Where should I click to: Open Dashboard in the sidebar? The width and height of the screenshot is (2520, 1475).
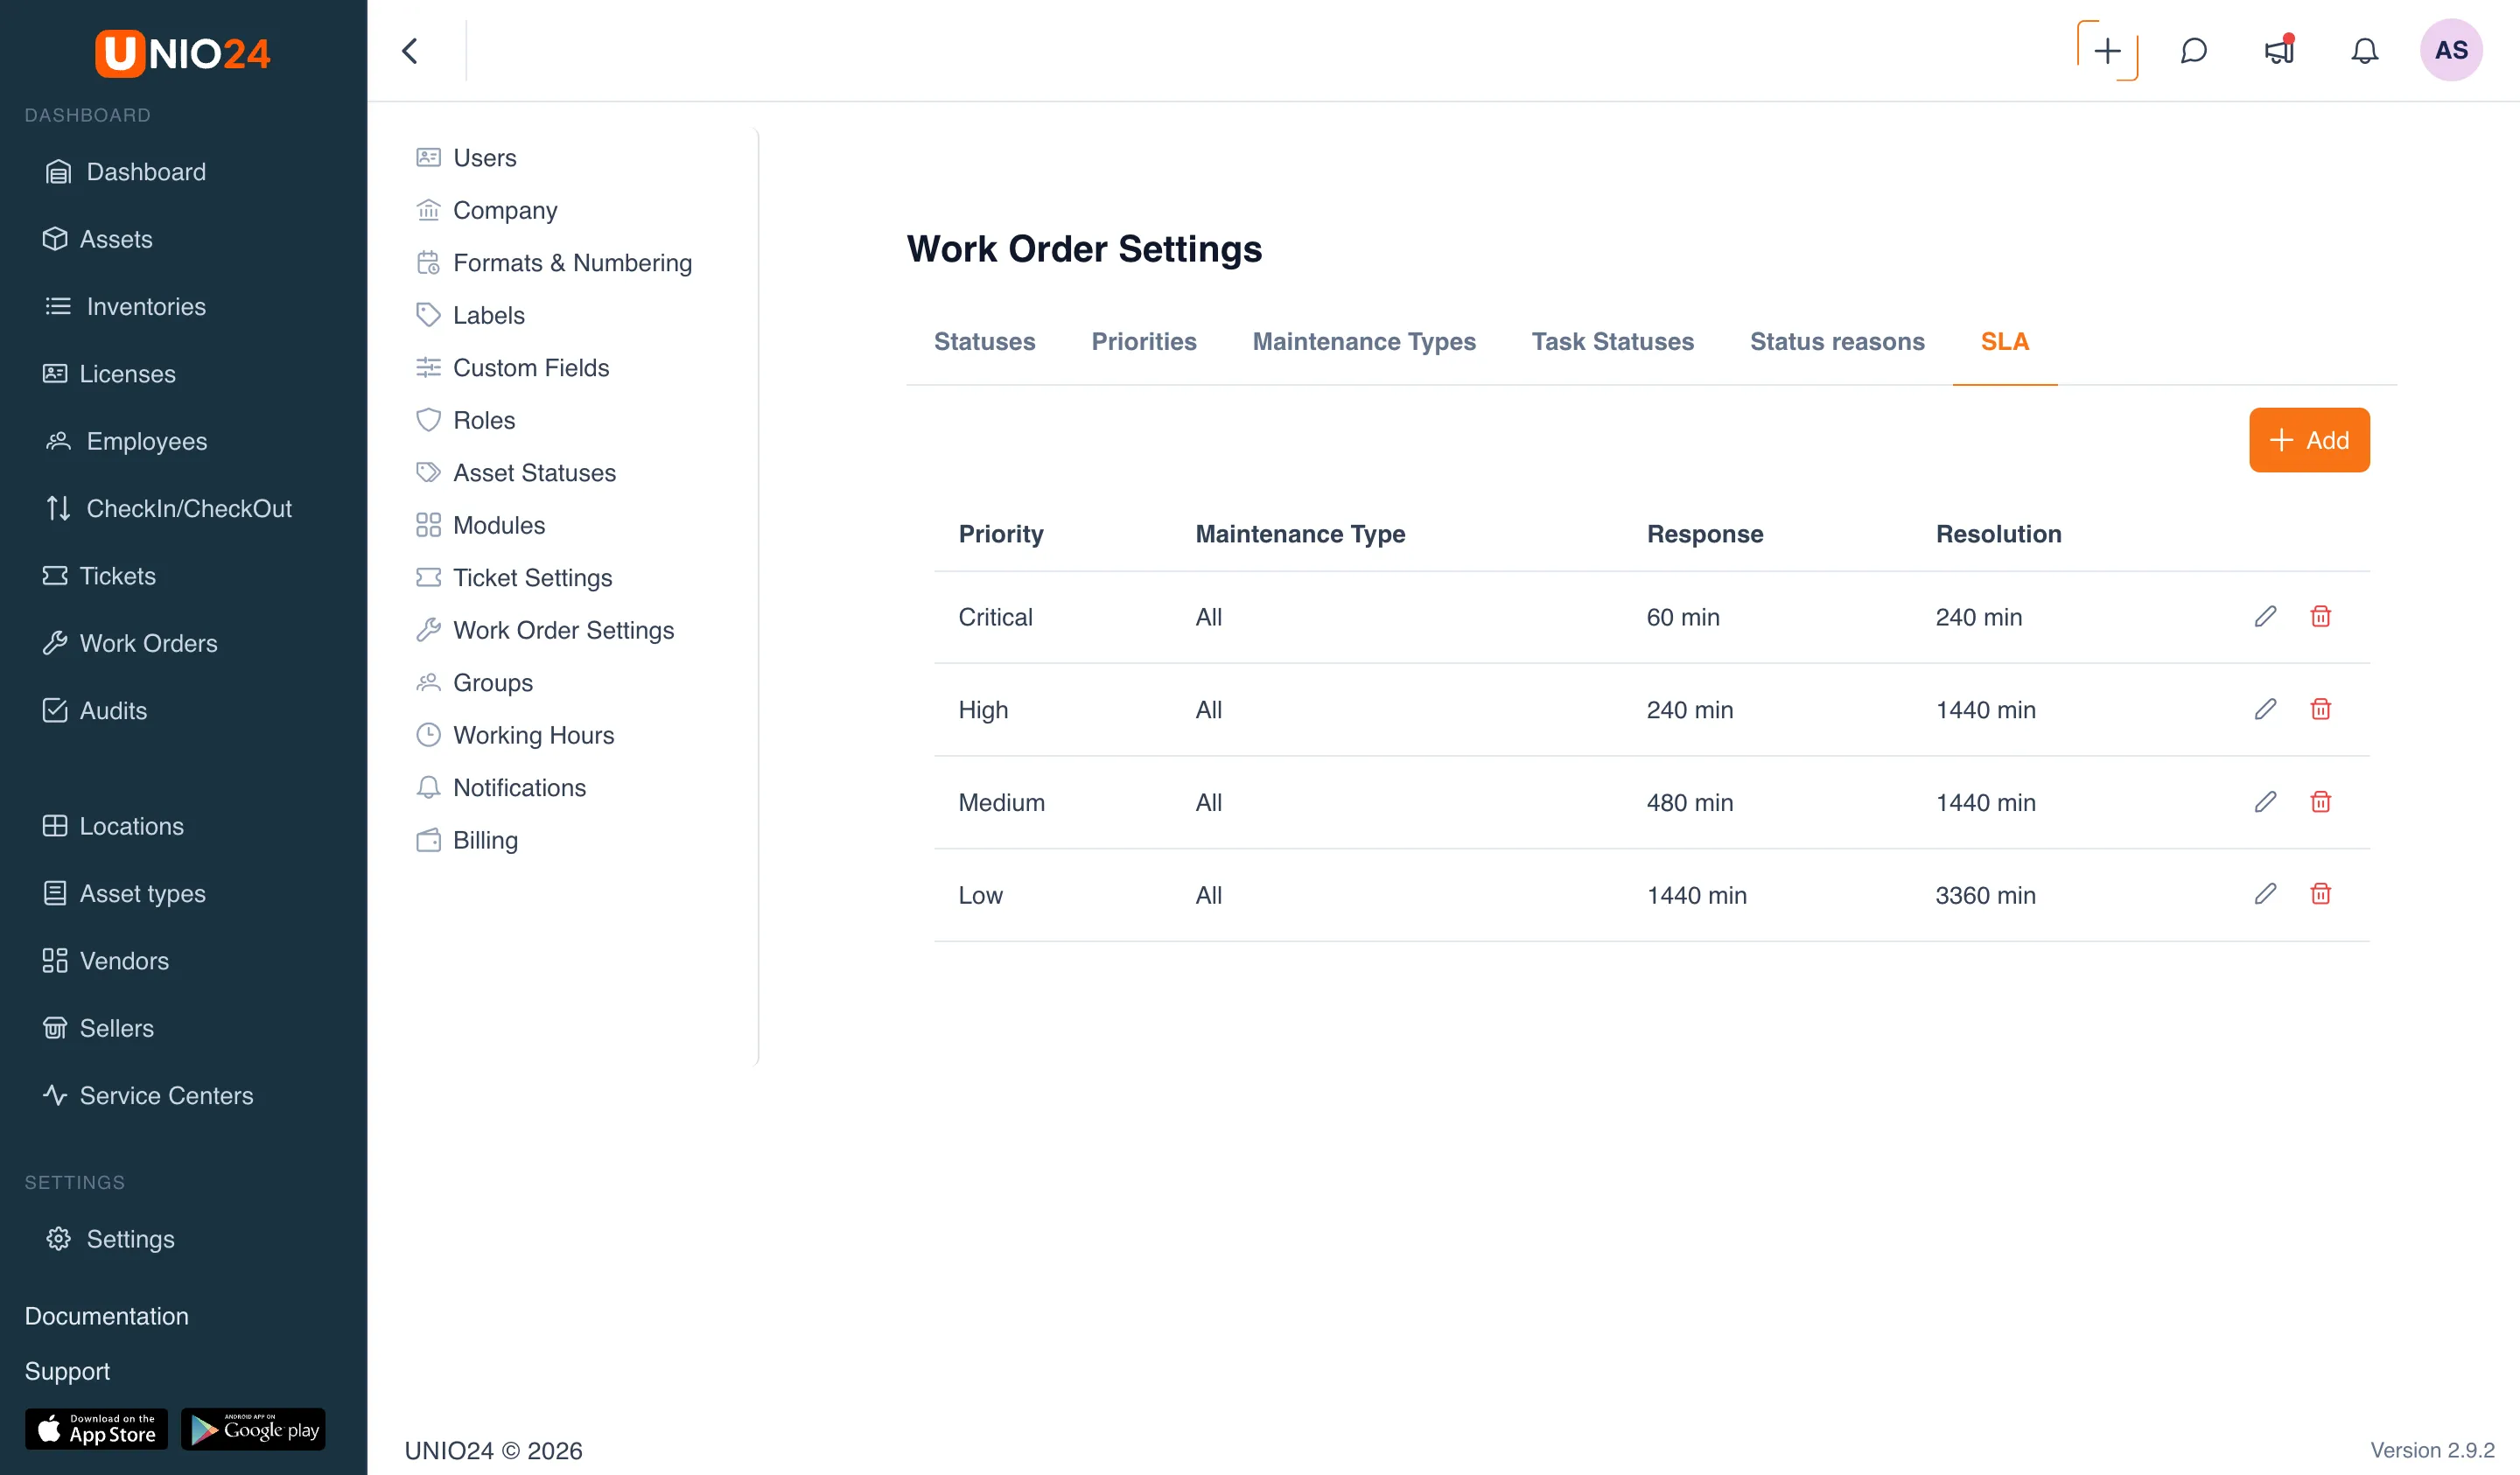pyautogui.click(x=125, y=172)
